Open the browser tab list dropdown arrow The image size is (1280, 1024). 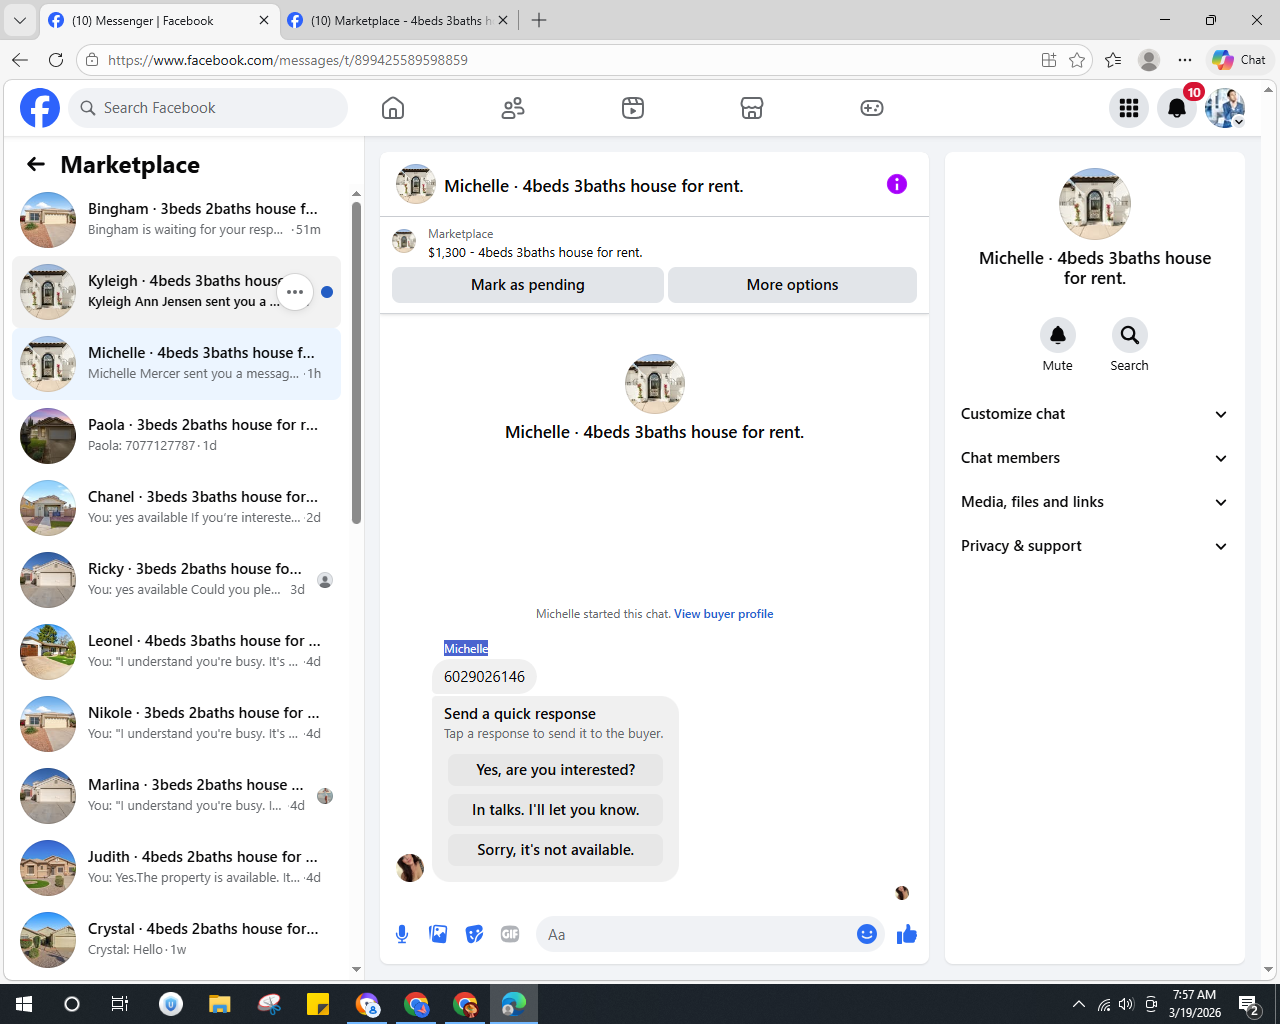[19, 20]
